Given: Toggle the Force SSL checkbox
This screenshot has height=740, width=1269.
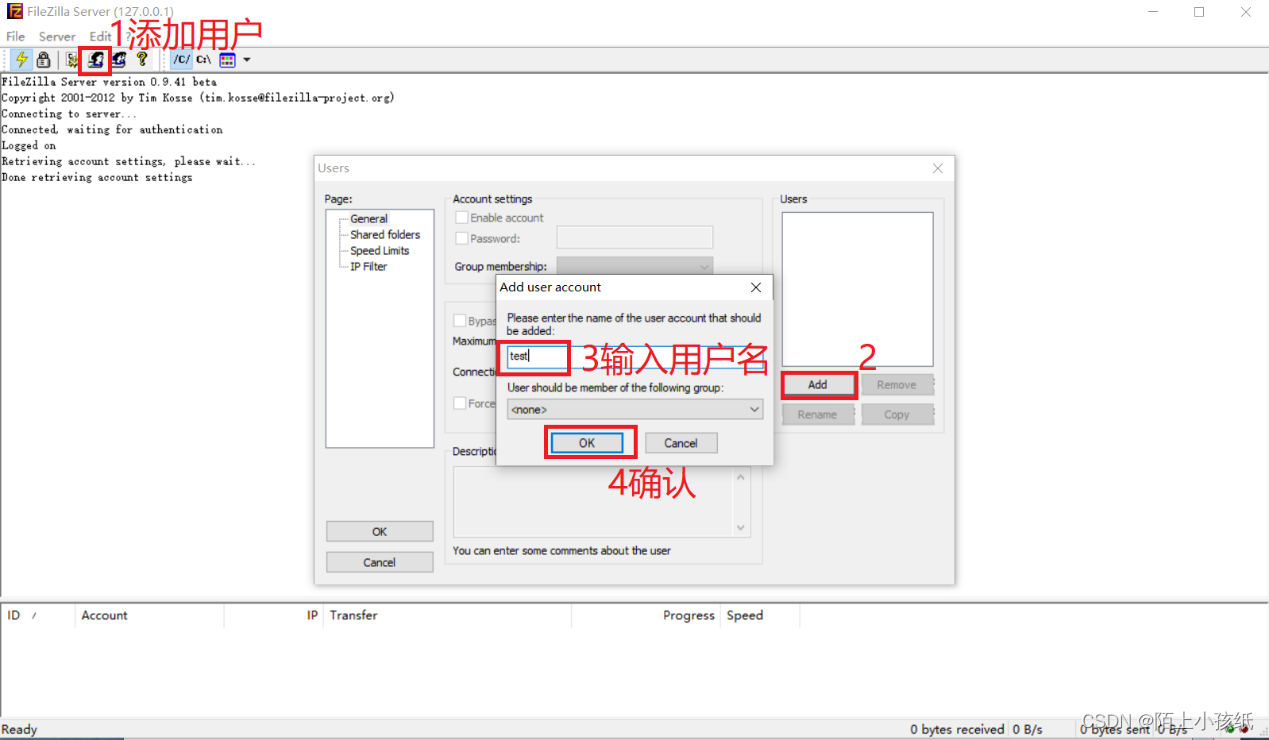Looking at the screenshot, I should tap(460, 403).
